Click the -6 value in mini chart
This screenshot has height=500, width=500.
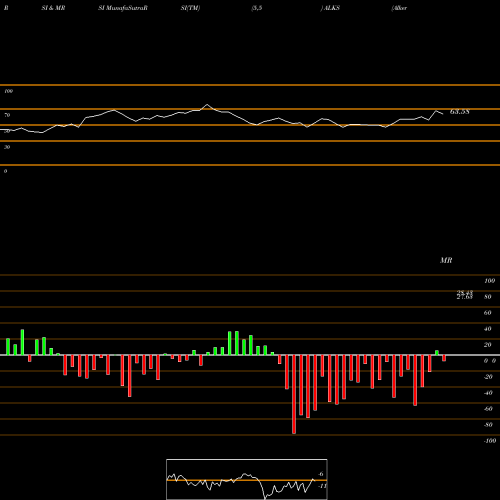[320, 474]
